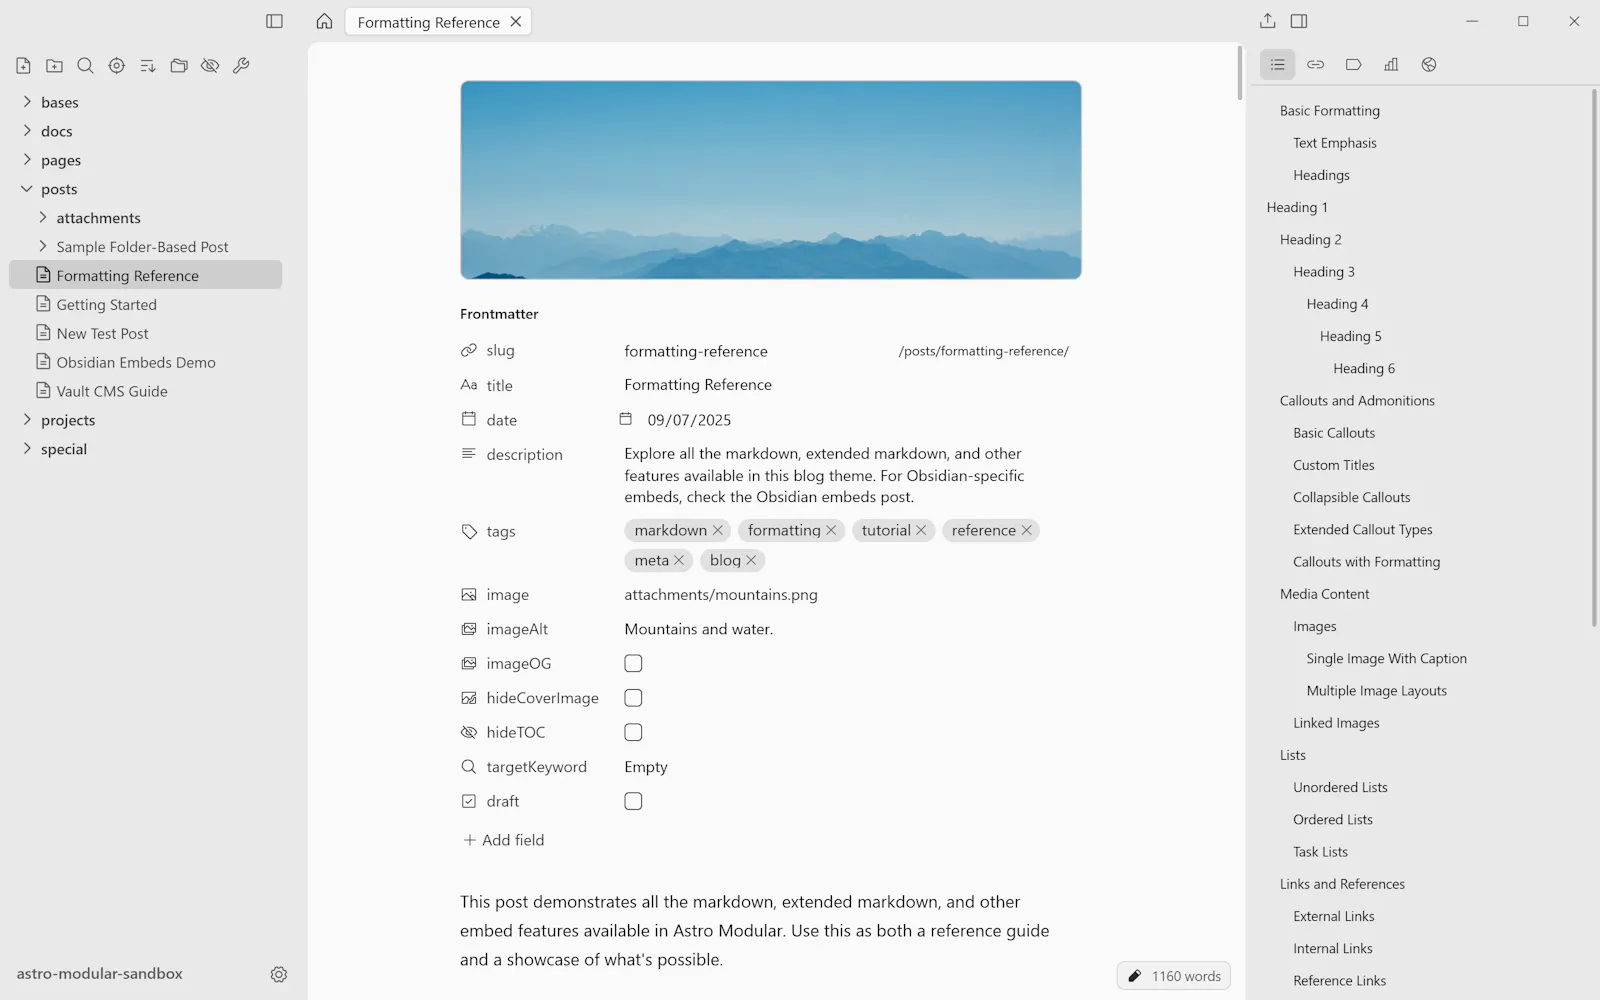The width and height of the screenshot is (1600, 1000).
Task: Create a new note from the sidebar toolbar
Action: (x=23, y=66)
